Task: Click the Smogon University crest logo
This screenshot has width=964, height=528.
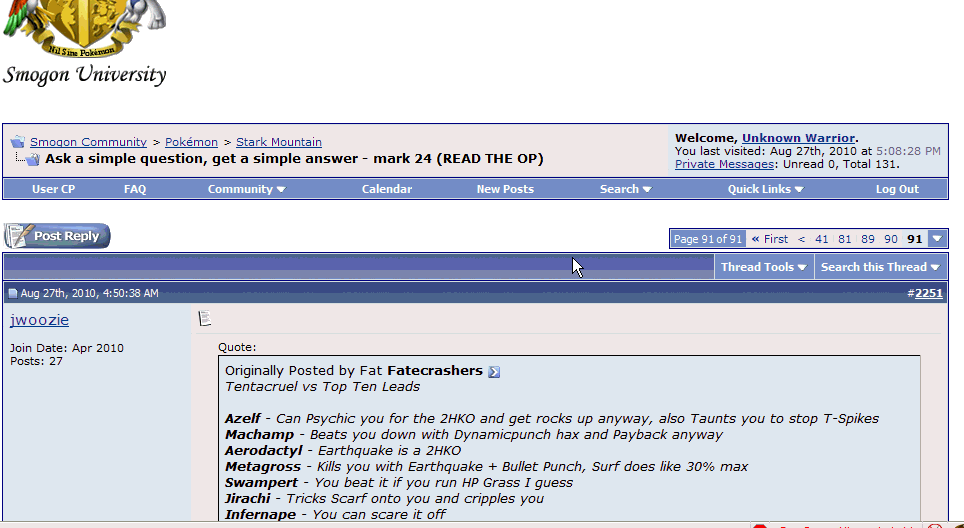Action: pos(85,29)
